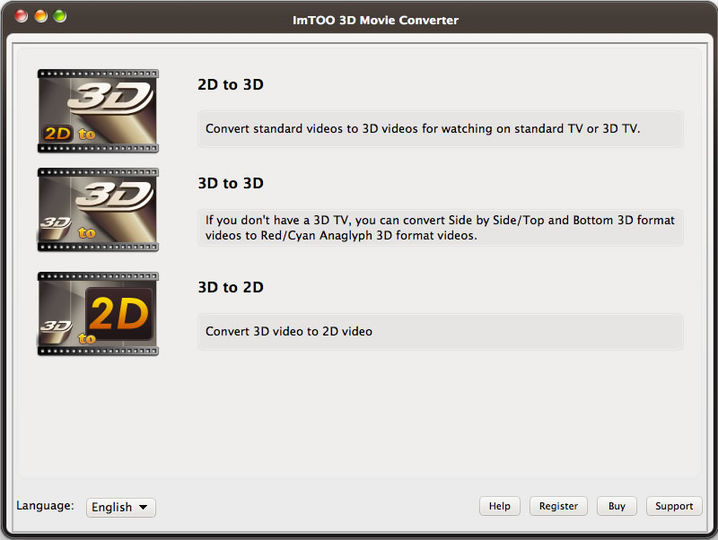The image size is (718, 540).
Task: Click the Language label text
Action: point(45,506)
